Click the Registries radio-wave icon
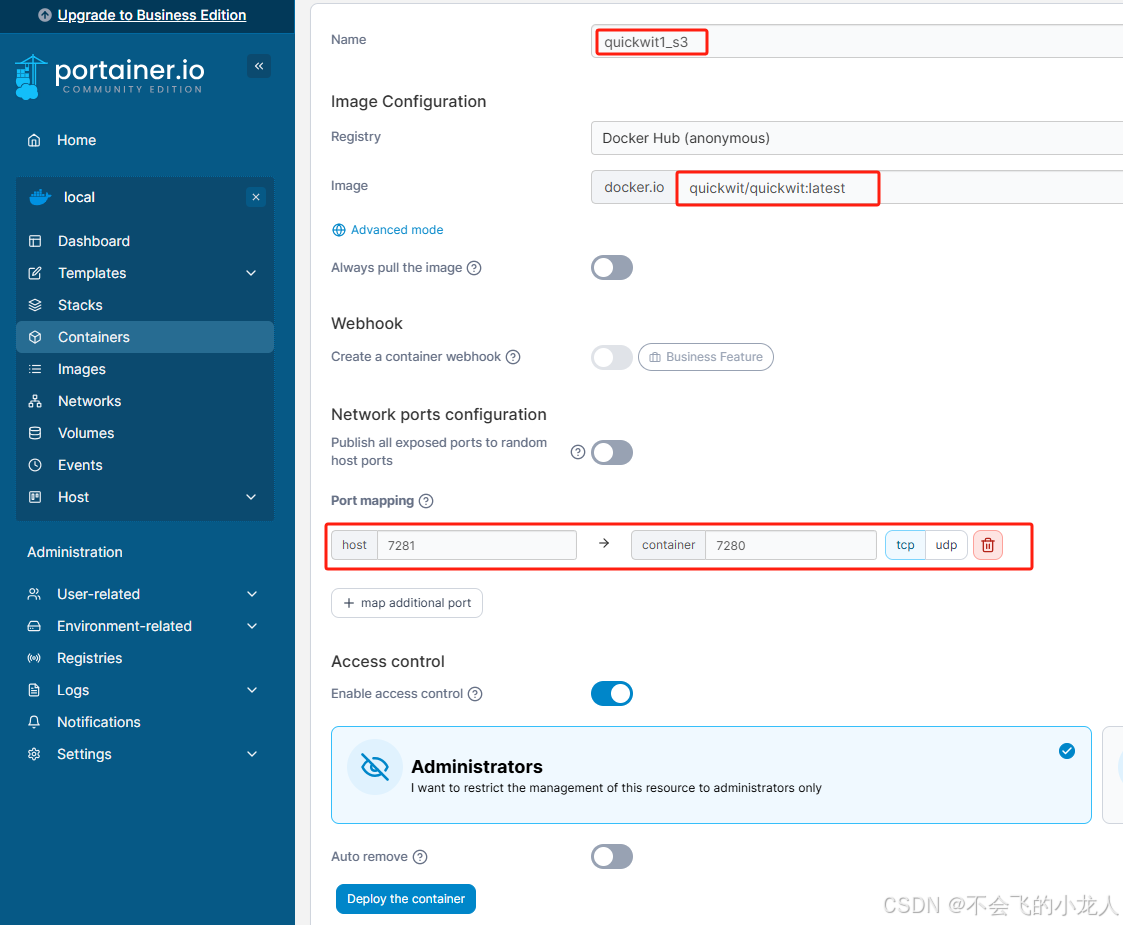This screenshot has width=1123, height=925. click(x=34, y=658)
